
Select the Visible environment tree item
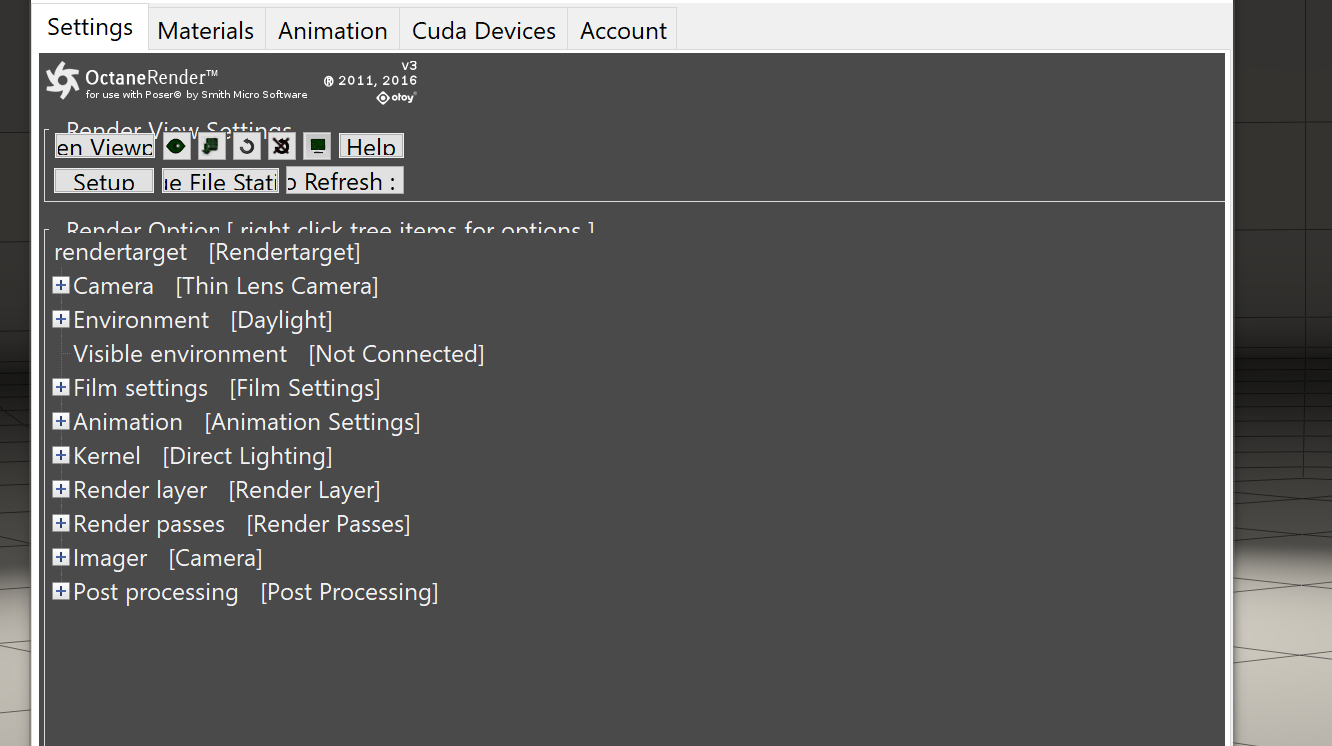(x=180, y=354)
